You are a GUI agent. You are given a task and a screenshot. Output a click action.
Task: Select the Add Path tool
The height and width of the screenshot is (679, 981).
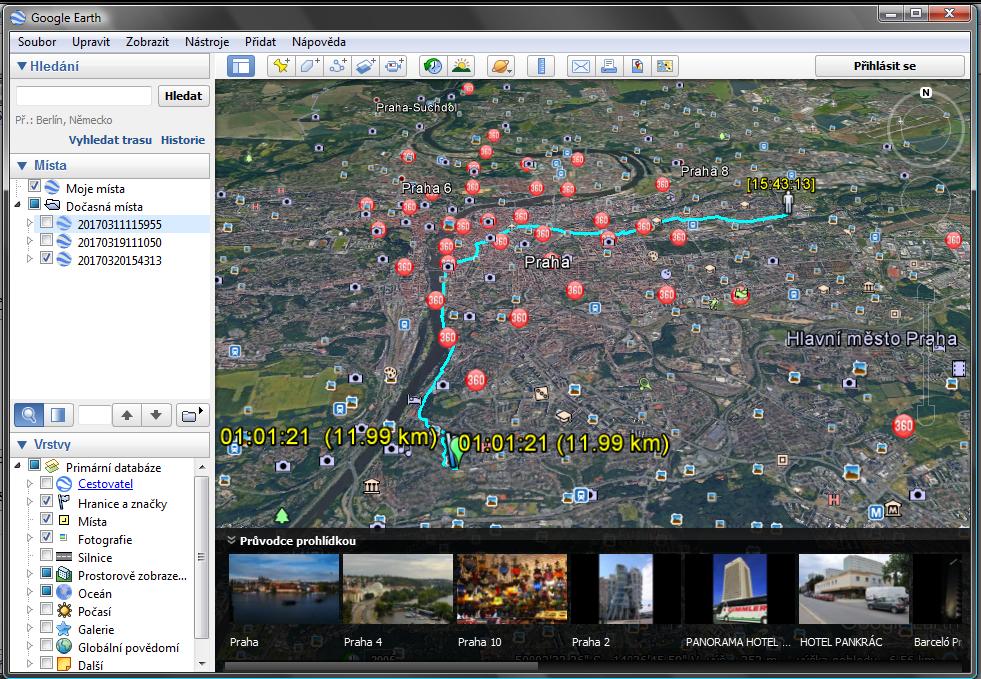click(338, 66)
